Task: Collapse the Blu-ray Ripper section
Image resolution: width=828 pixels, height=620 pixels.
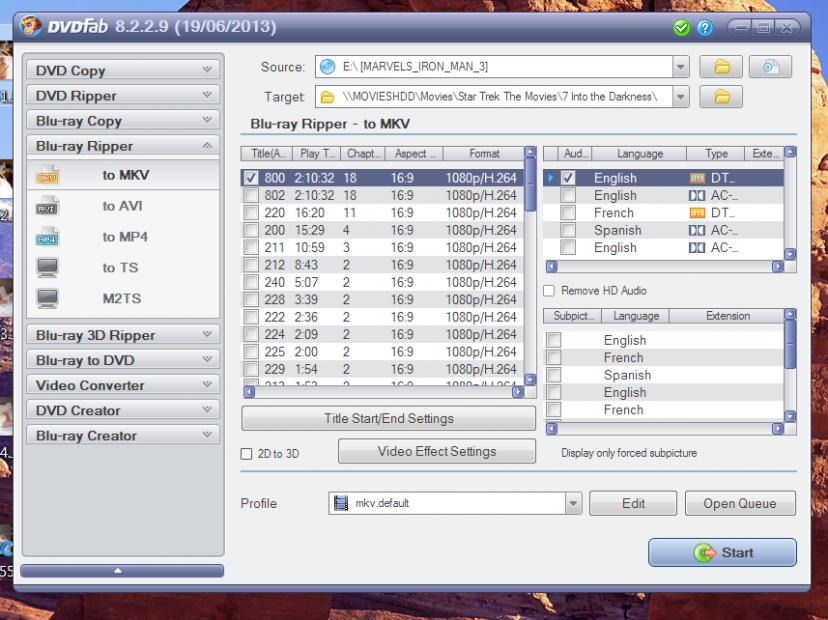Action: coord(123,146)
